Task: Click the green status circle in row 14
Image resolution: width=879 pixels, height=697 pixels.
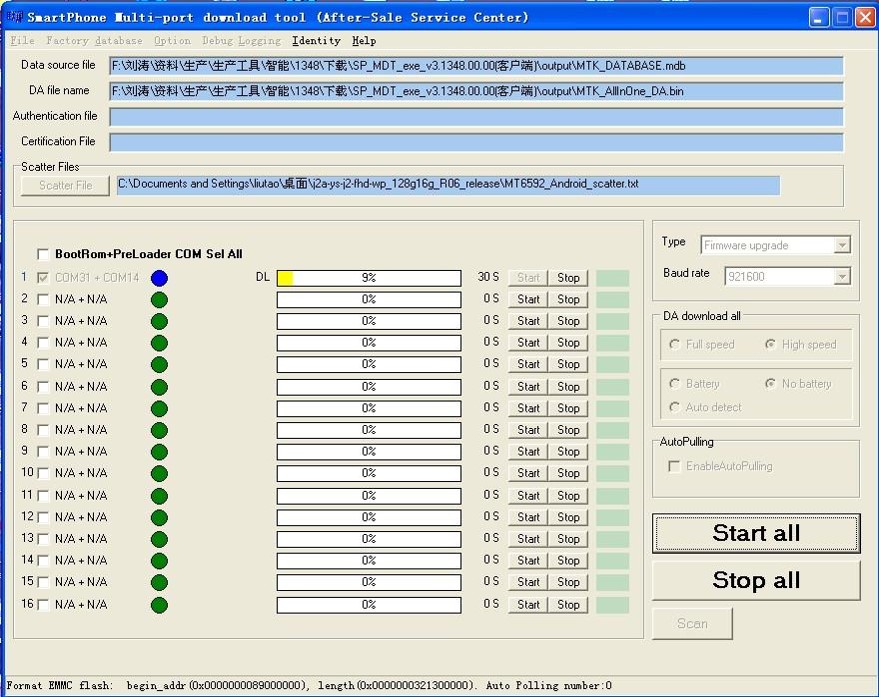Action: [159, 561]
